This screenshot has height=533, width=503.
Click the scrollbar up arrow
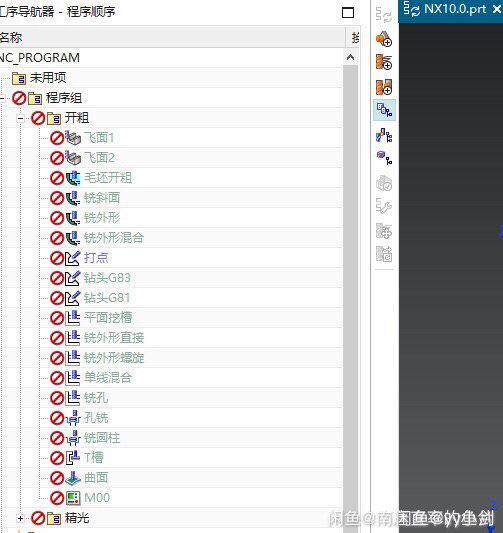point(350,57)
